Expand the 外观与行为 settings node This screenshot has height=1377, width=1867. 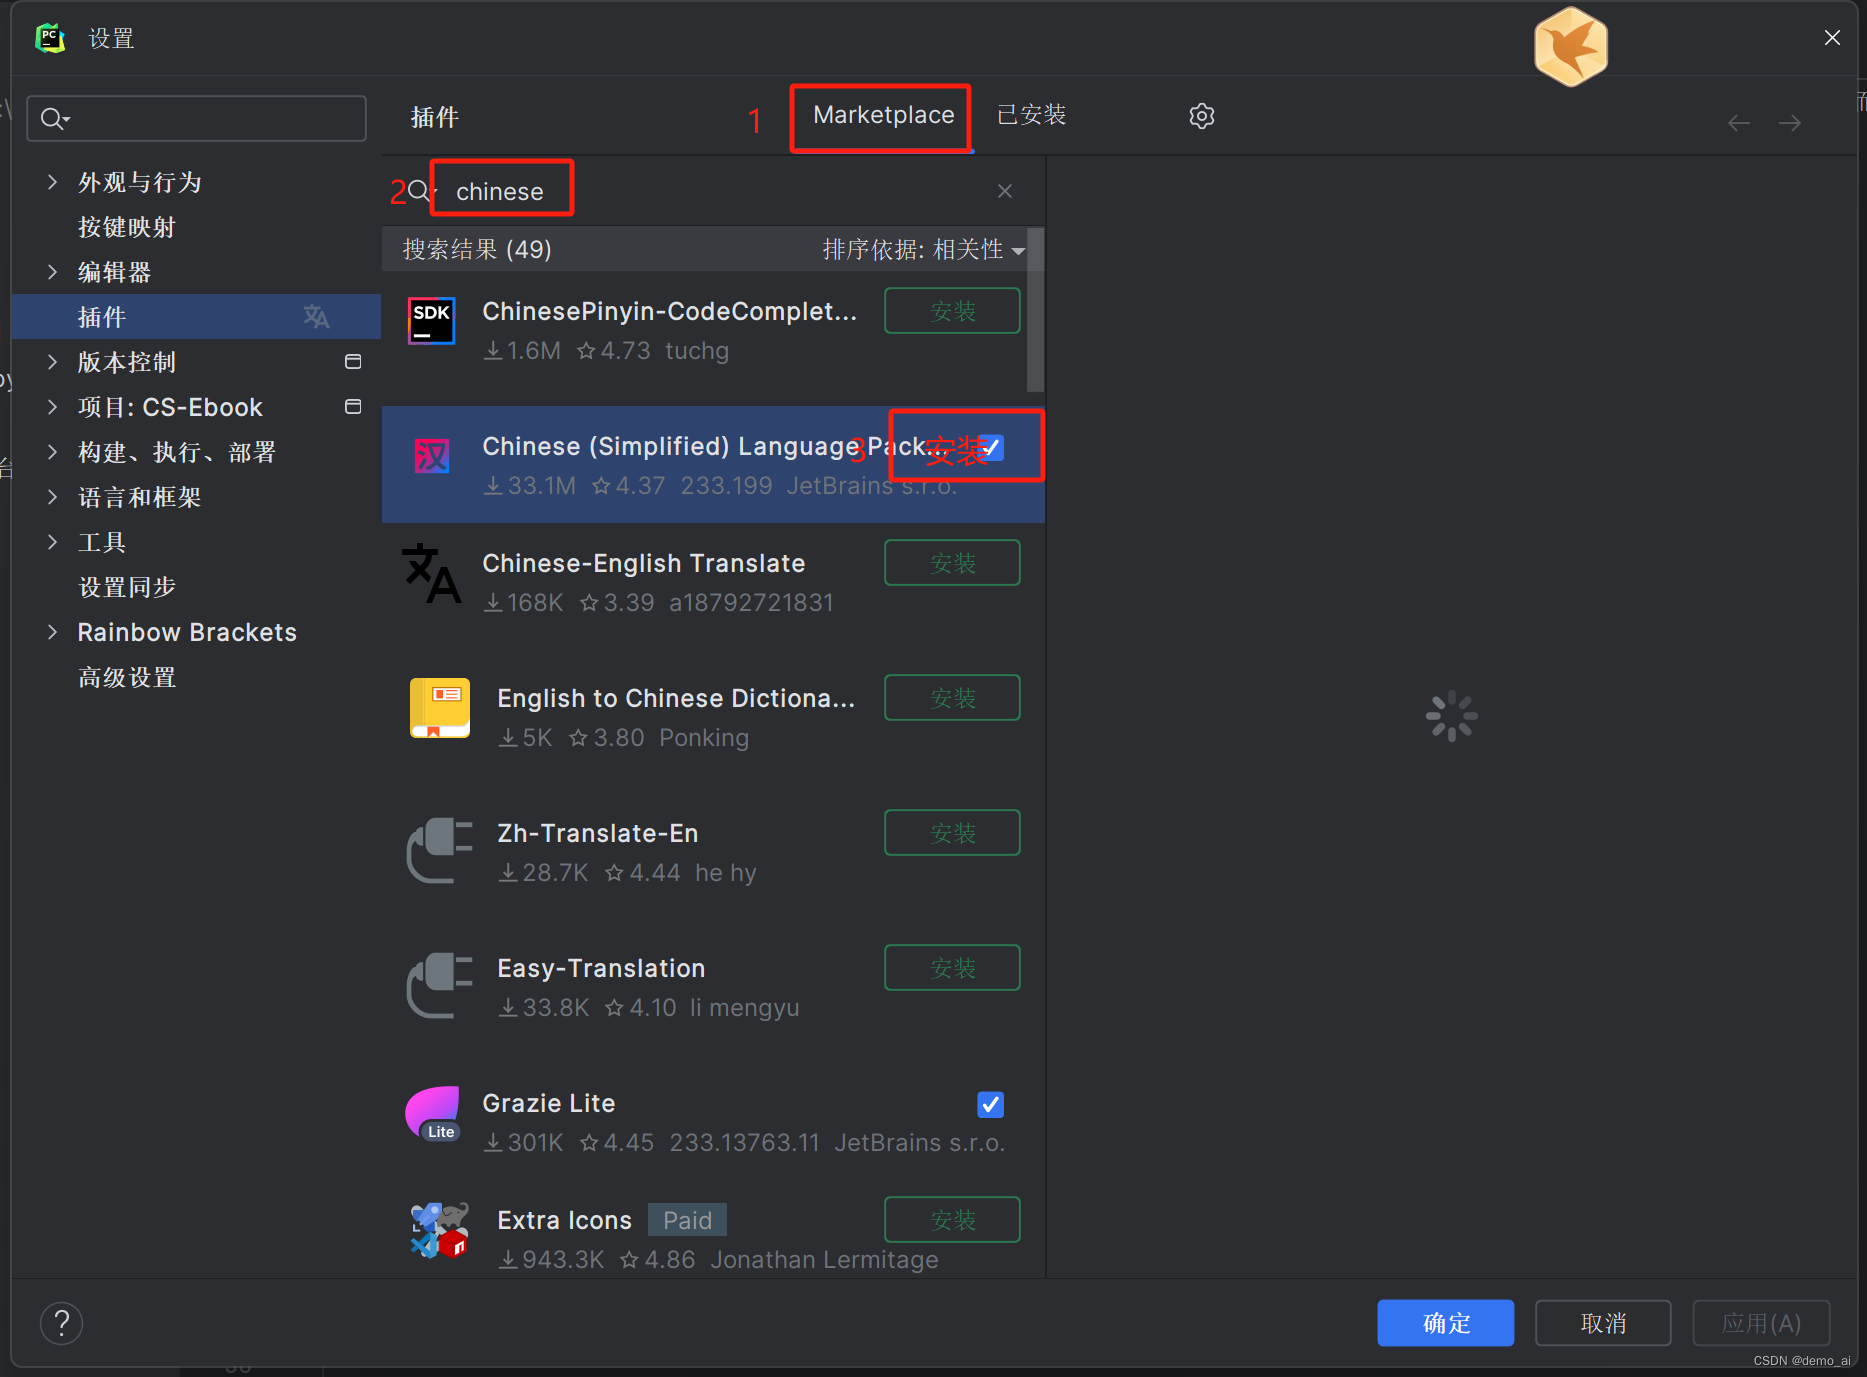(52, 182)
